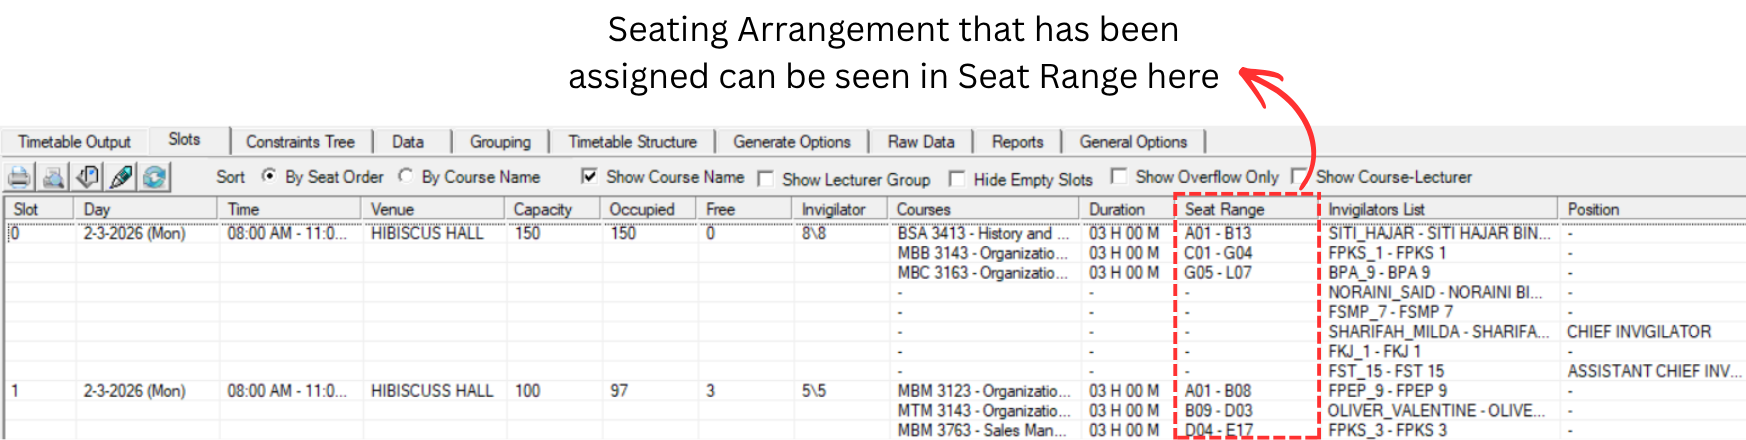The height and width of the screenshot is (440, 1746).
Task: Click seat range C01 - G04
Action: pos(1219,253)
